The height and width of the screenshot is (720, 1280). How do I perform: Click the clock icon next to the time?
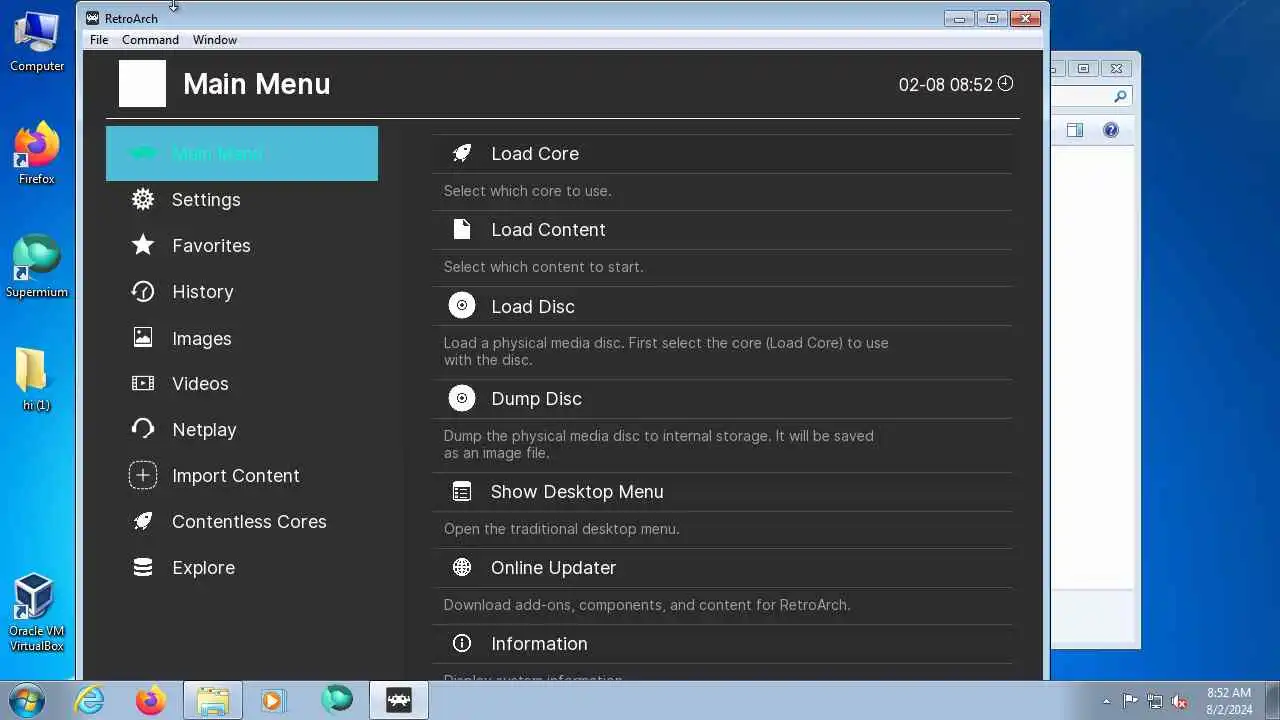[x=1005, y=83]
